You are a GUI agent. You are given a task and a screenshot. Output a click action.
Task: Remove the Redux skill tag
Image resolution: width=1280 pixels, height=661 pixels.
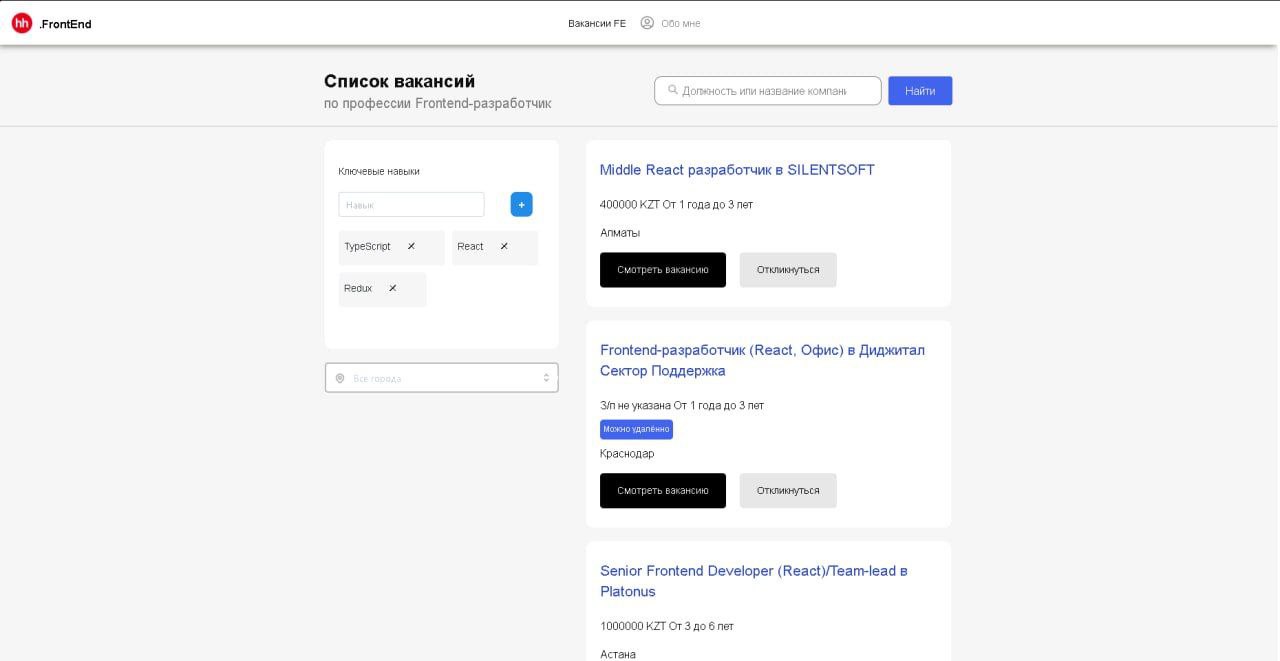point(392,288)
